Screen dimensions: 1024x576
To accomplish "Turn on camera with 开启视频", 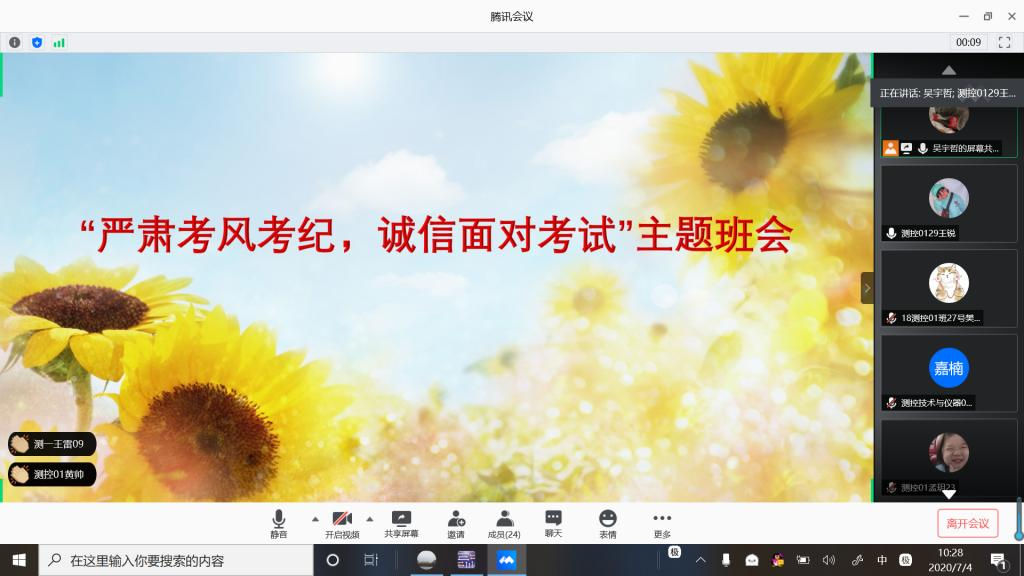I will [342, 524].
